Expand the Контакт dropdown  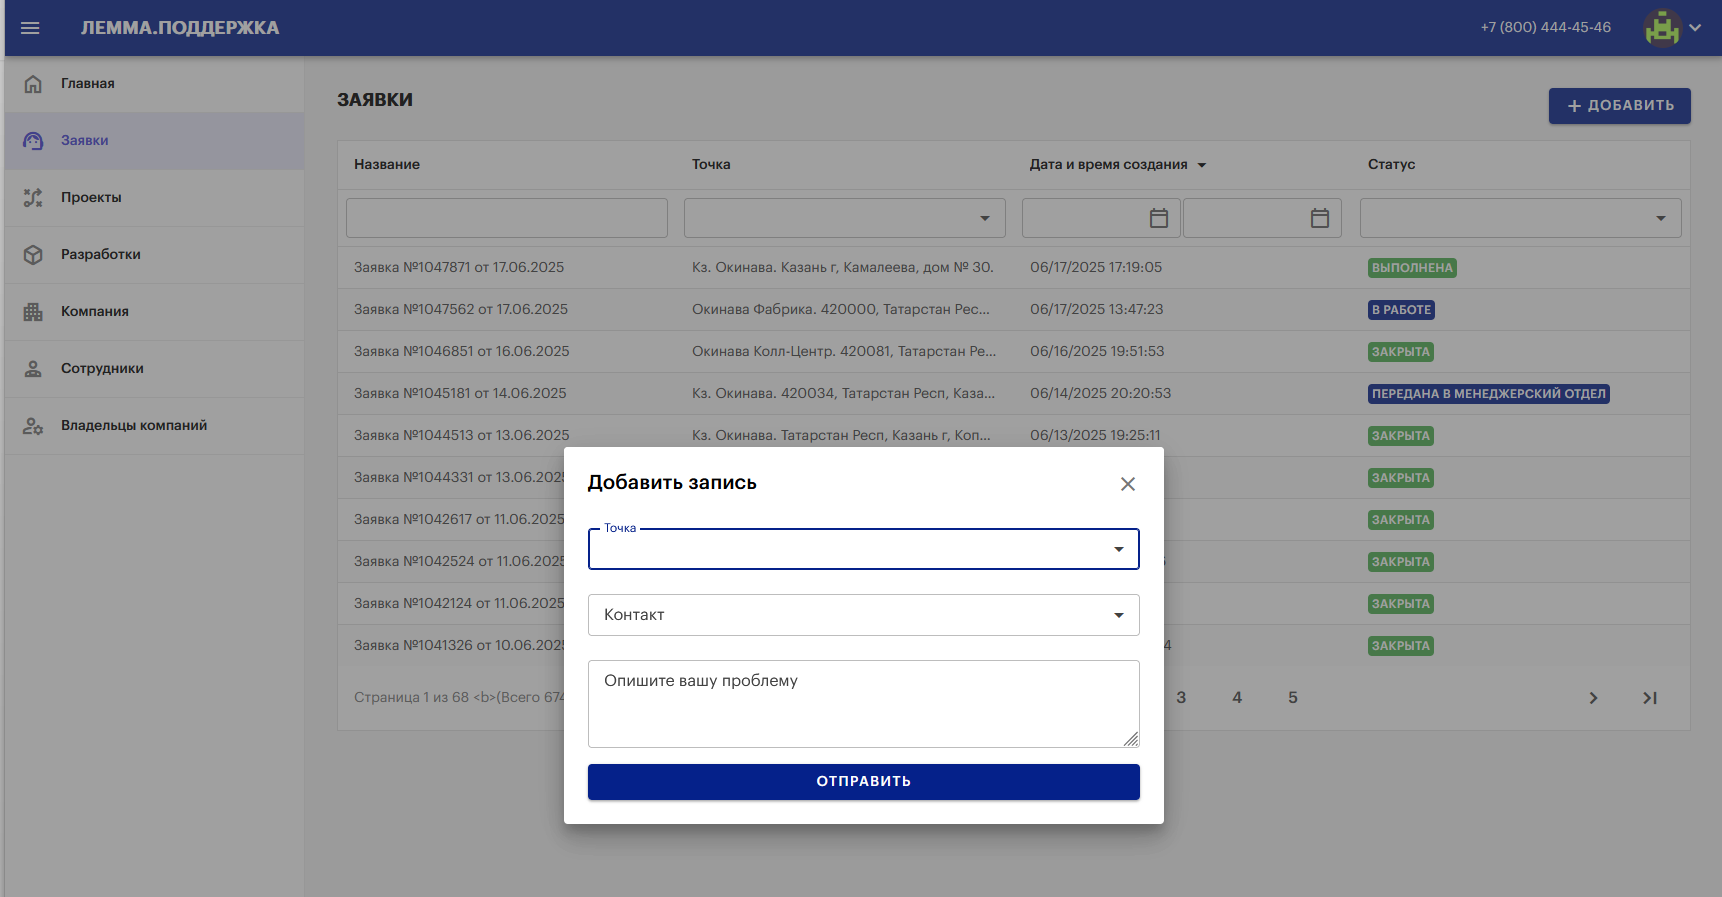(x=1118, y=615)
